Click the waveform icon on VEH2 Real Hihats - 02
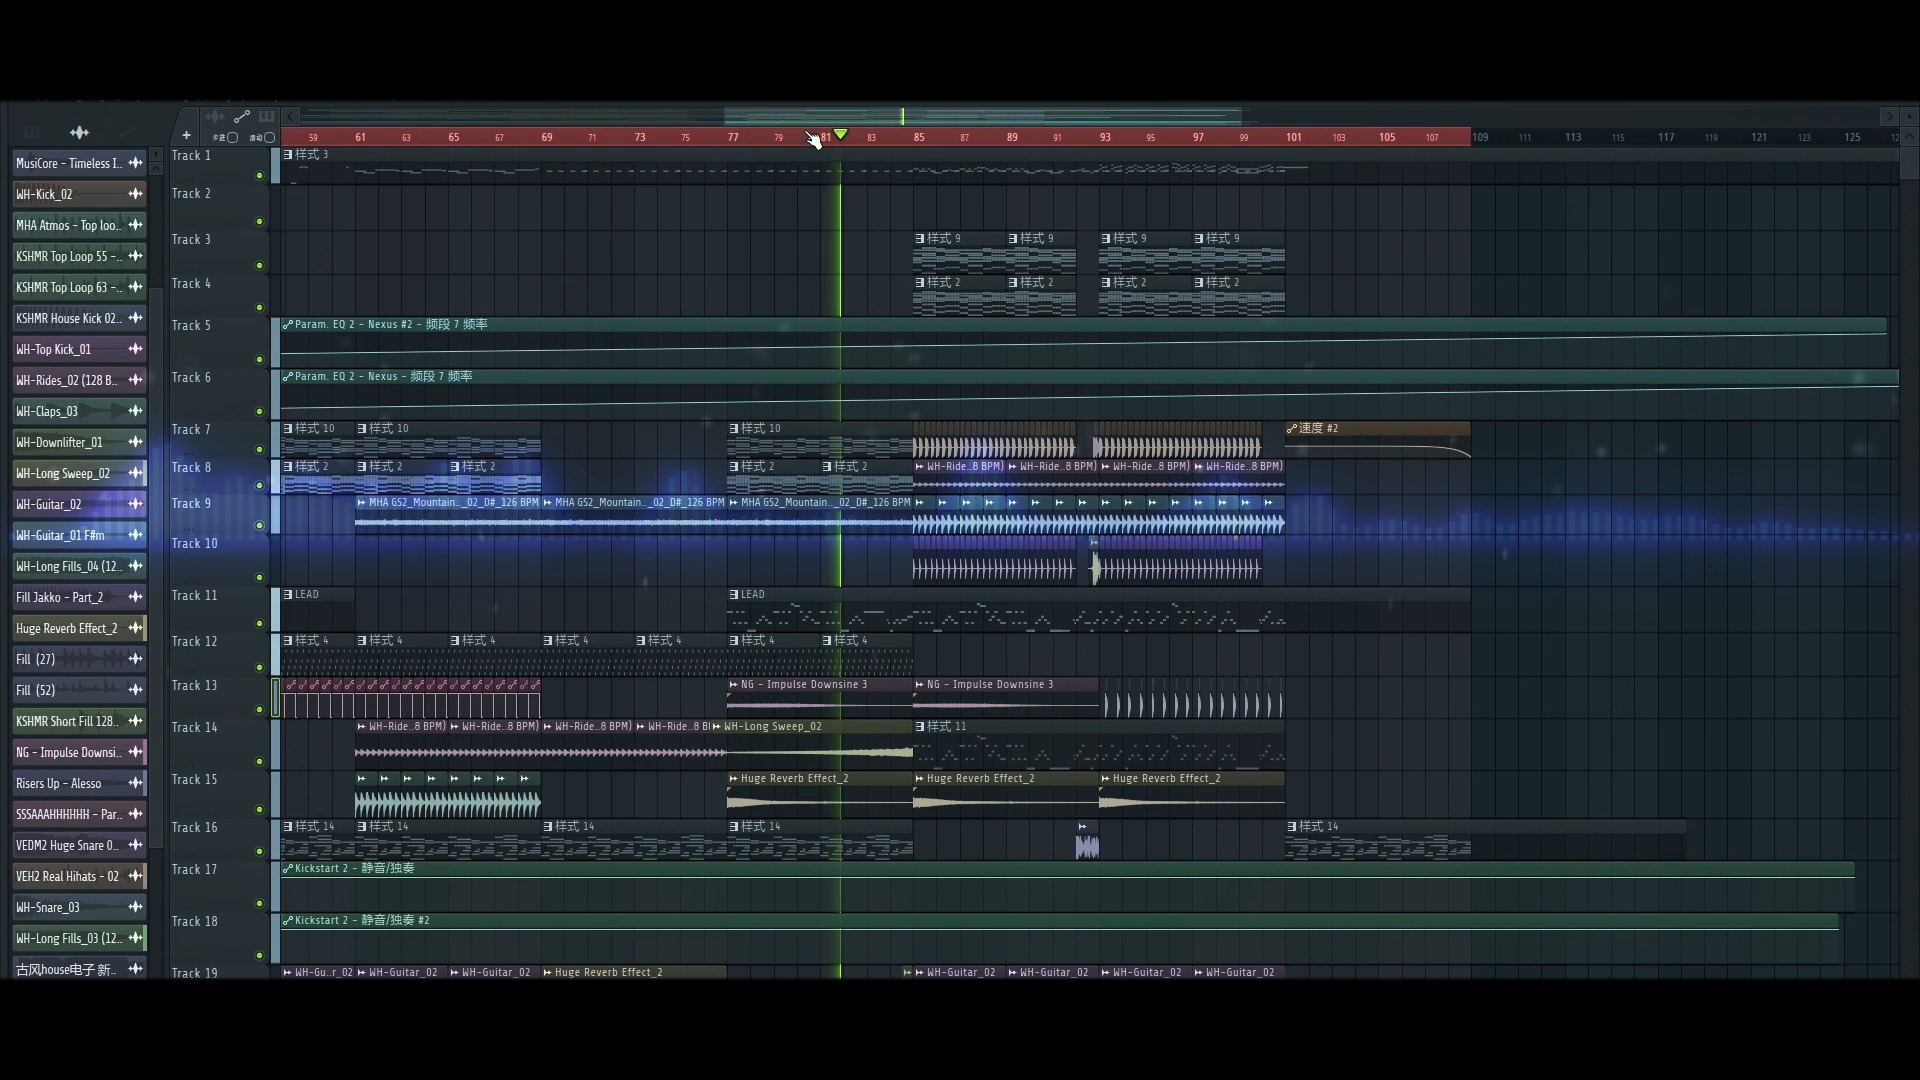 135,876
